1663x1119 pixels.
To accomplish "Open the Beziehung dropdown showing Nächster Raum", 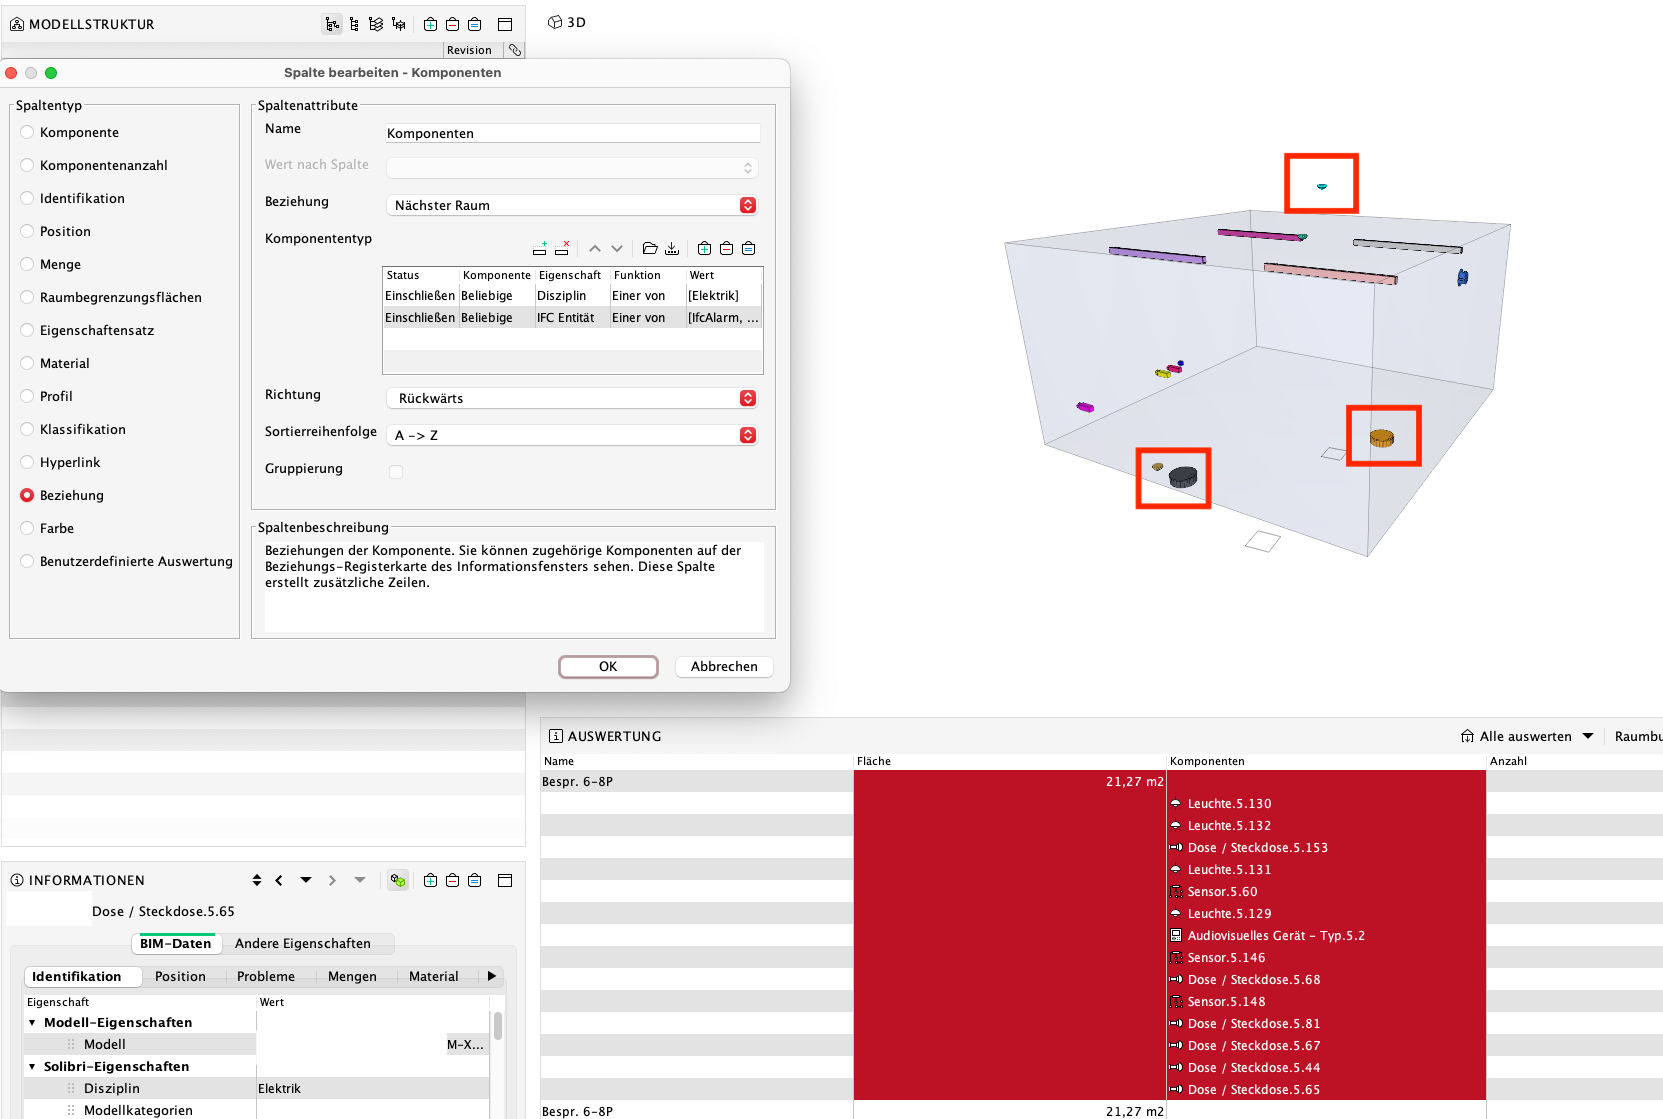I will point(572,205).
